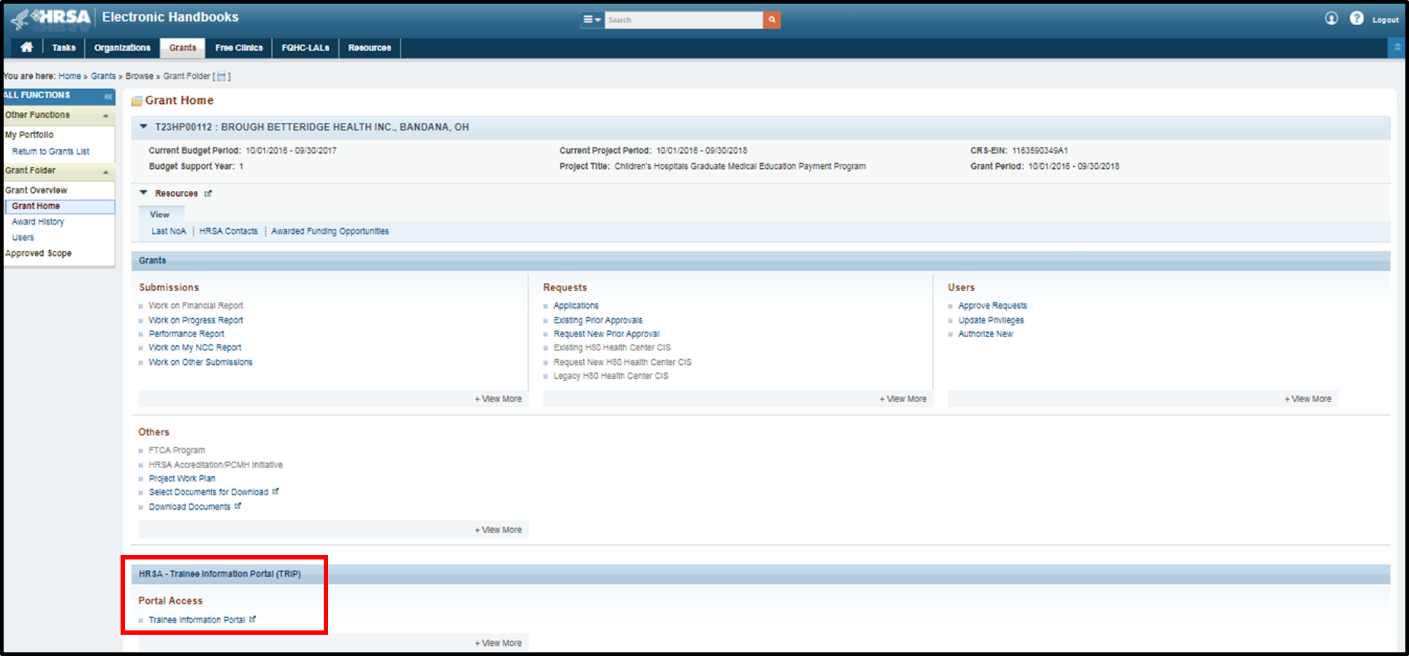This screenshot has height=656, width=1409.
Task: Open the Resources top tab
Action: [370, 48]
